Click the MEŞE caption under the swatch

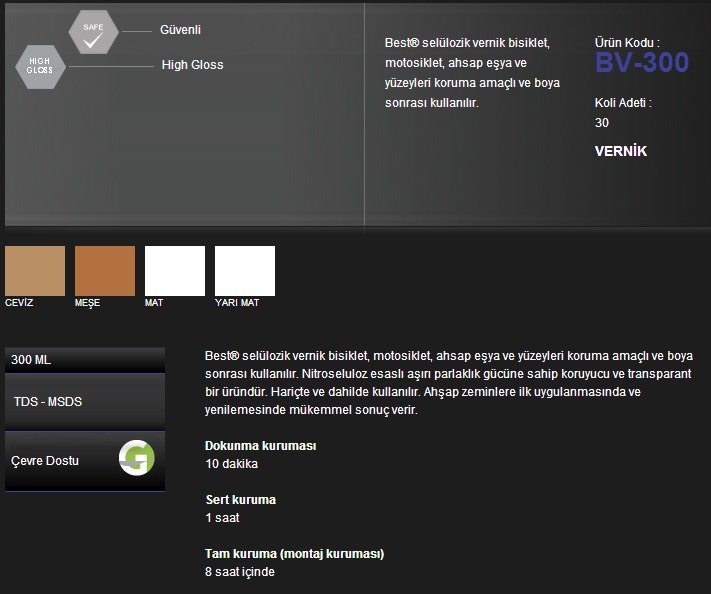88,303
